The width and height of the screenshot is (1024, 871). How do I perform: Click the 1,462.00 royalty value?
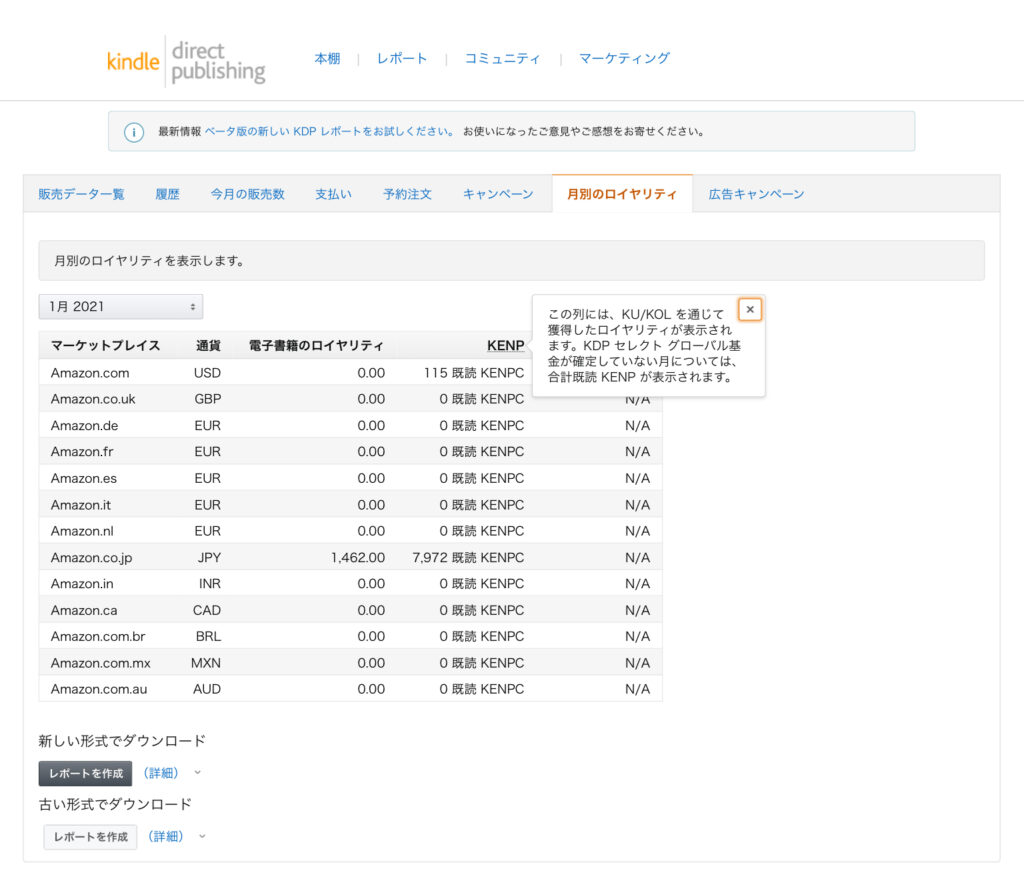coord(358,558)
